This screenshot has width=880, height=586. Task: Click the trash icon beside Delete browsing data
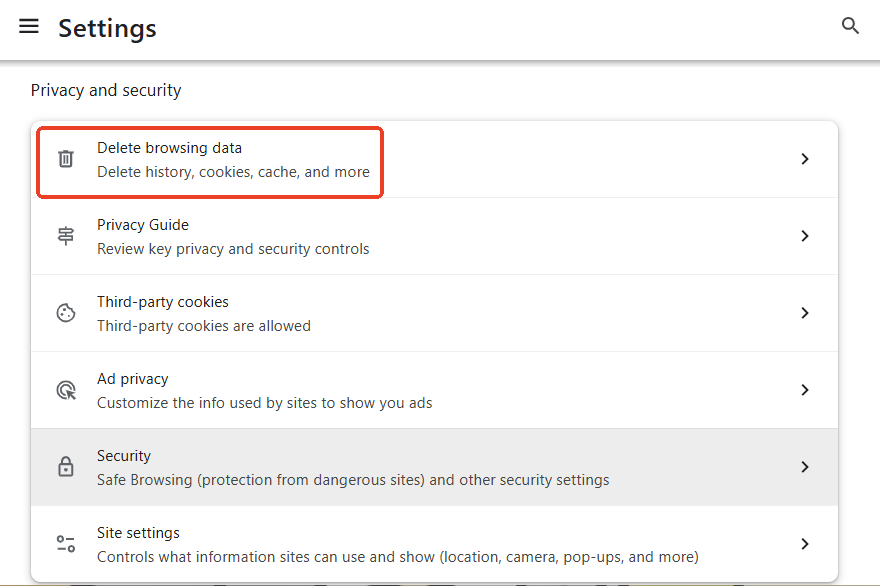65,158
